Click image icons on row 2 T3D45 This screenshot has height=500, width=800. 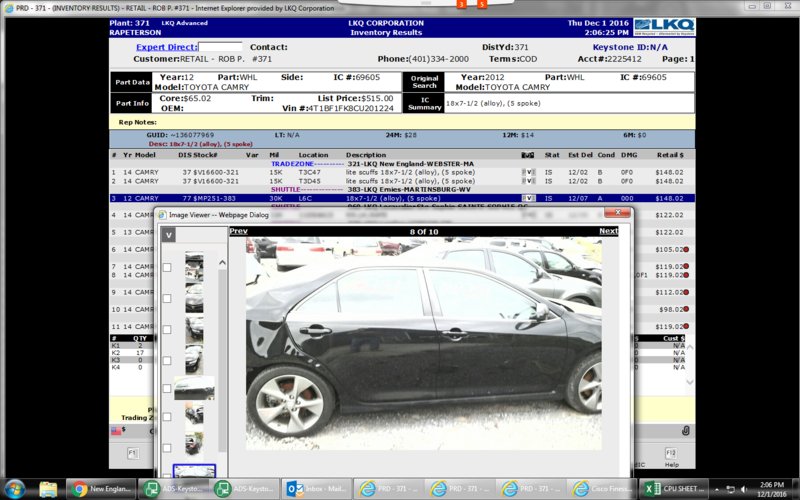[x=529, y=181]
